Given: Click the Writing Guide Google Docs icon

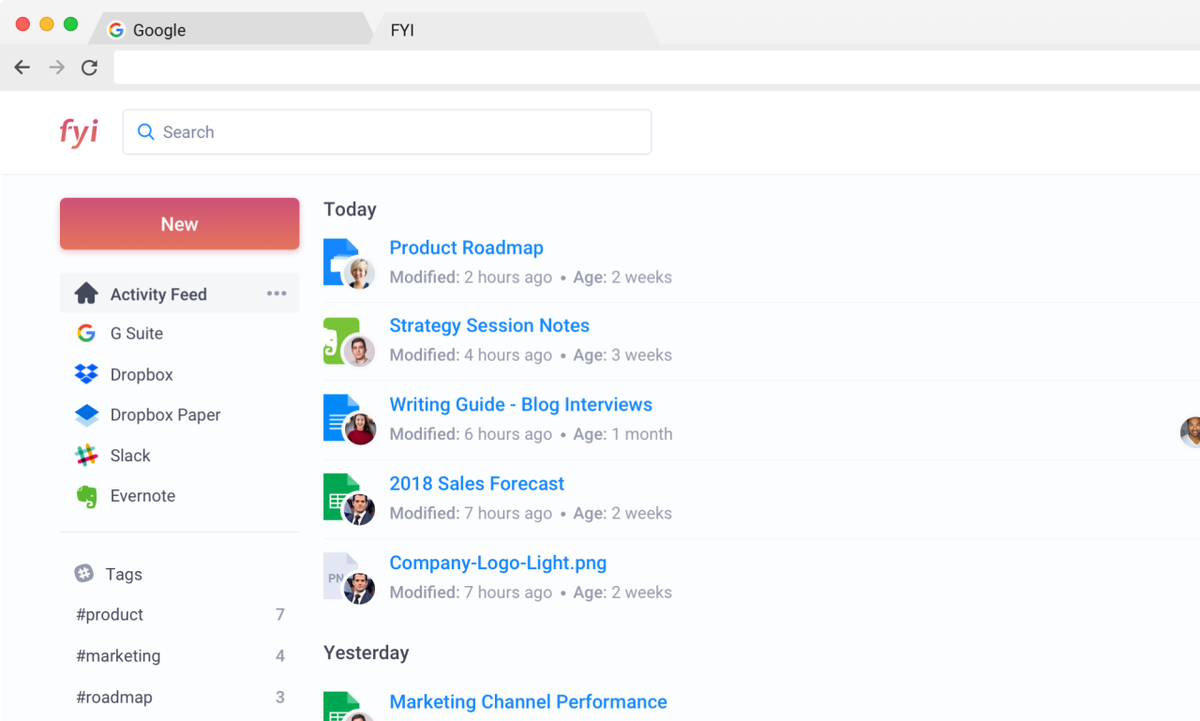Looking at the screenshot, I should pyautogui.click(x=341, y=418).
